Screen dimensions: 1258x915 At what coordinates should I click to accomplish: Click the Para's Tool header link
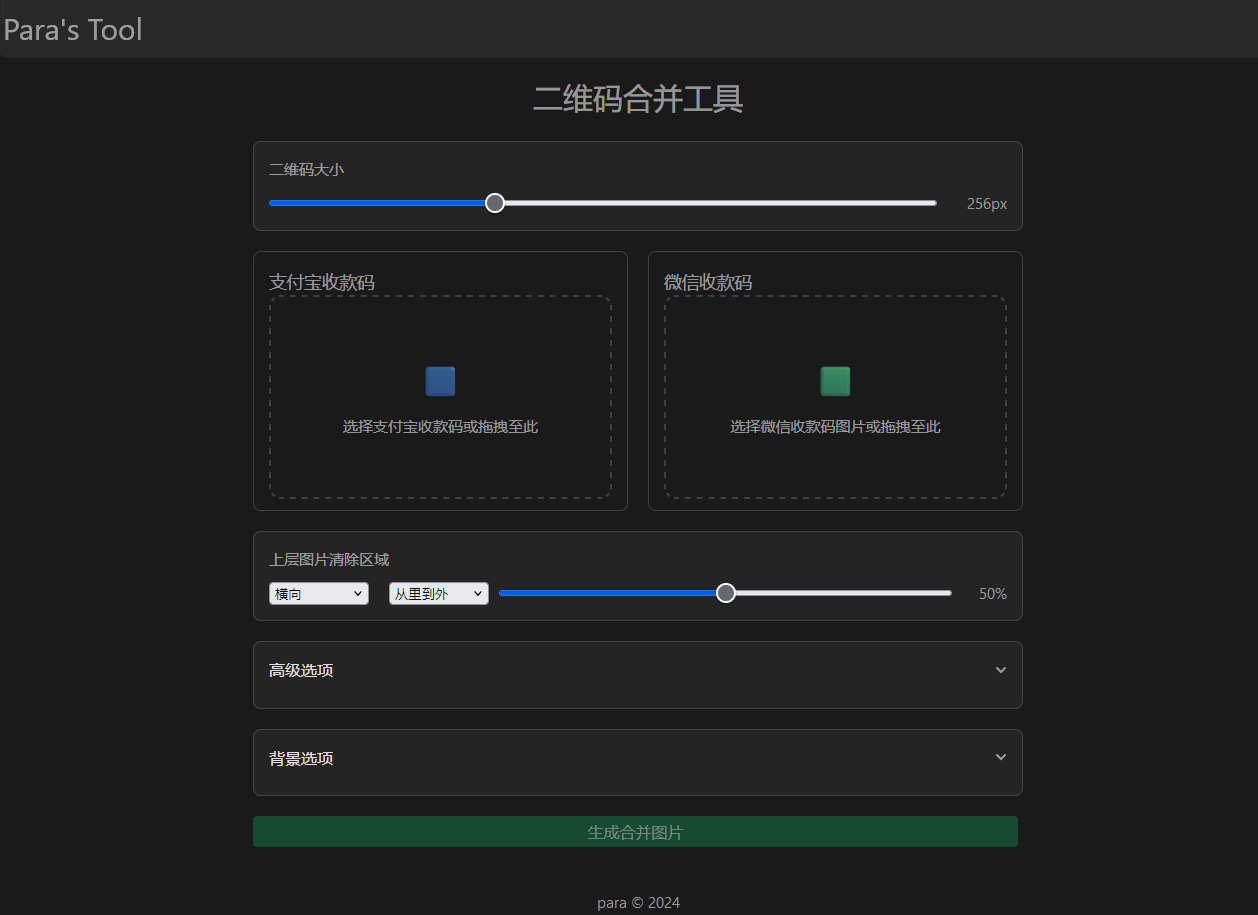click(x=73, y=29)
